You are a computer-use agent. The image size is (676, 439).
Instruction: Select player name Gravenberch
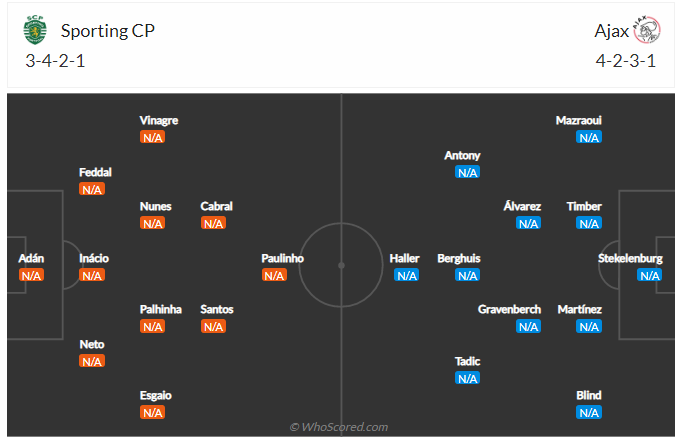509,310
